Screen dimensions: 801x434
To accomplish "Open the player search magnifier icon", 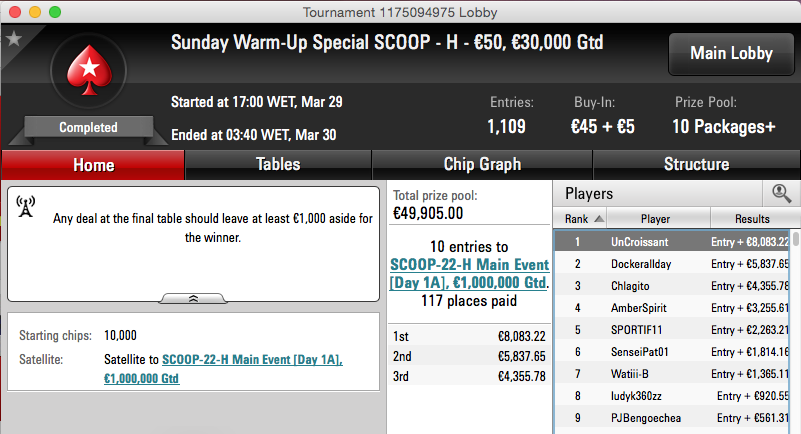I will 781,194.
